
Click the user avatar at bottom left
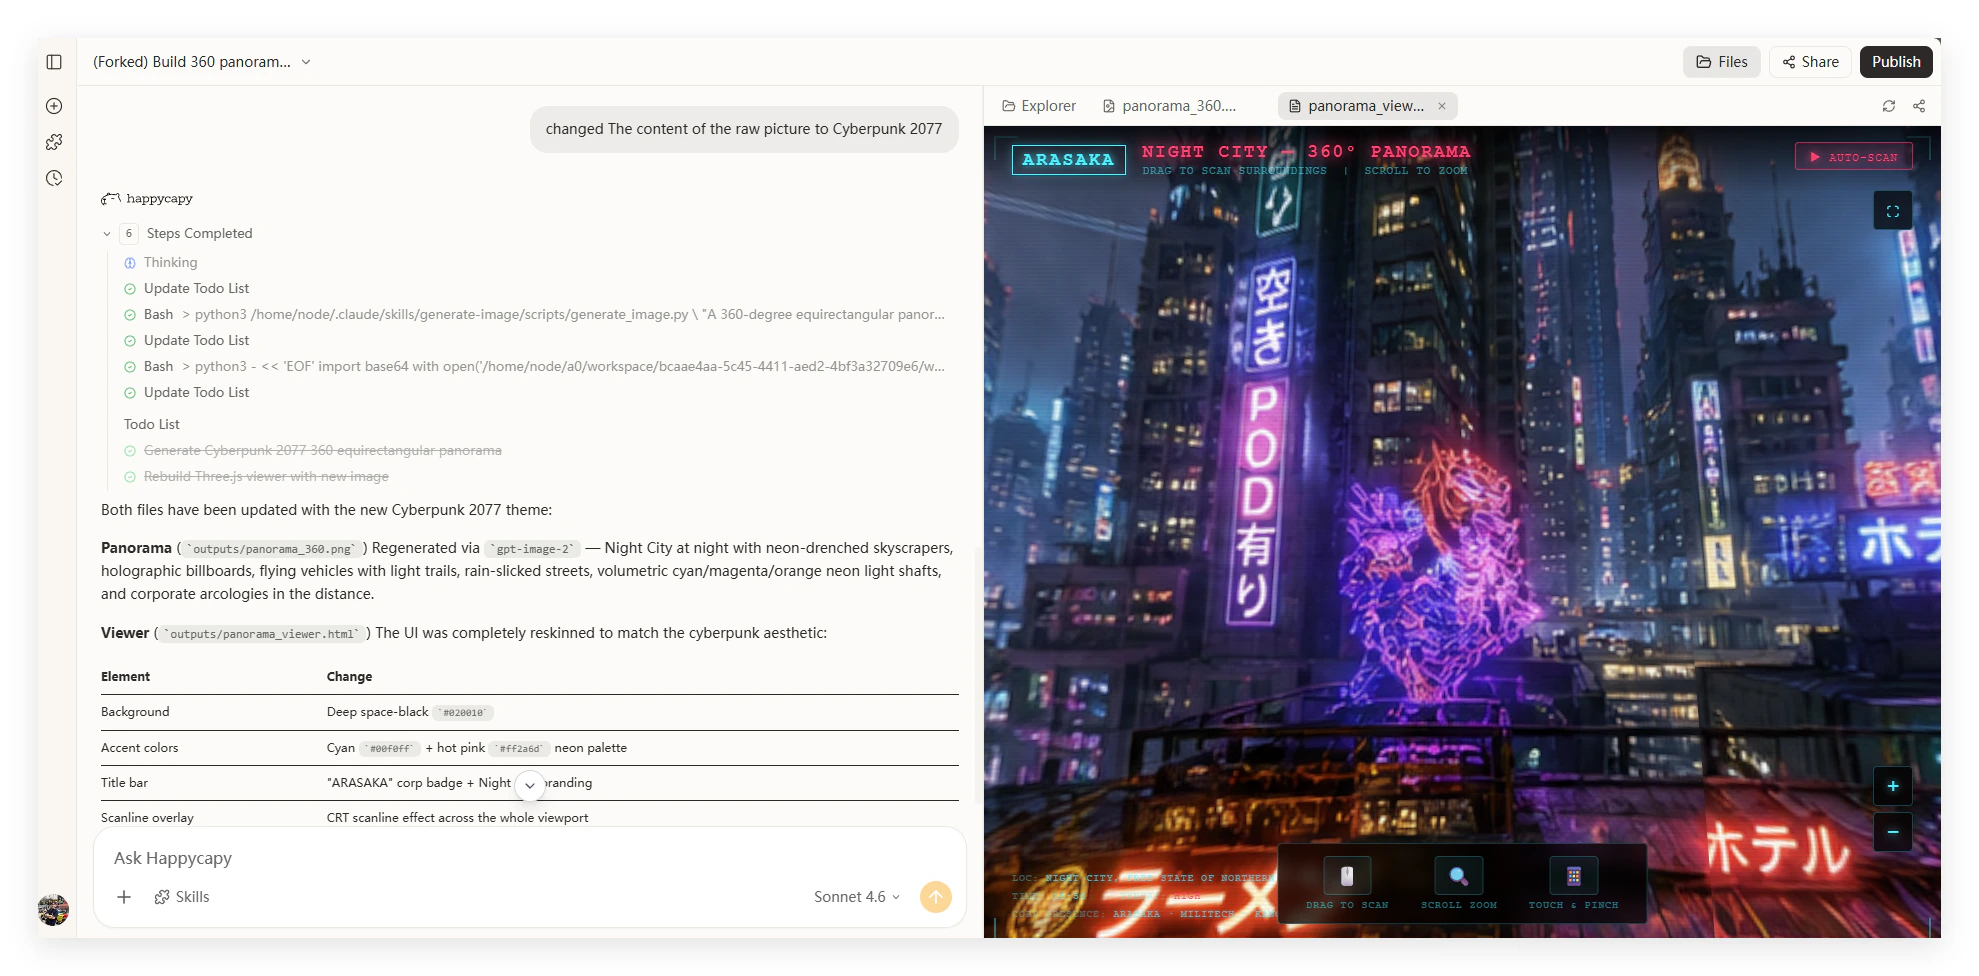point(53,910)
